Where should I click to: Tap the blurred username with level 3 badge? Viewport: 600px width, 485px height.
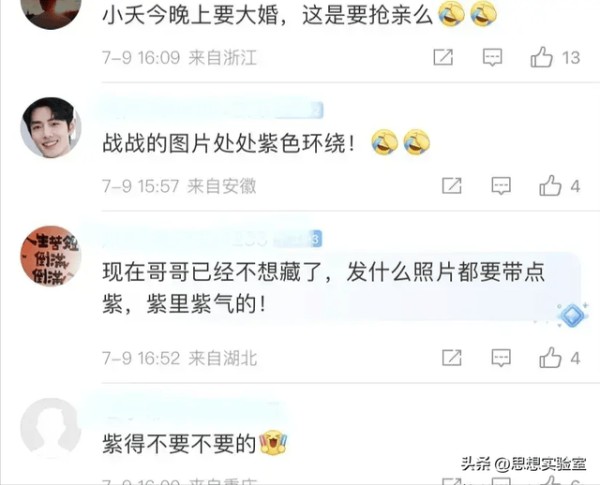[212, 238]
